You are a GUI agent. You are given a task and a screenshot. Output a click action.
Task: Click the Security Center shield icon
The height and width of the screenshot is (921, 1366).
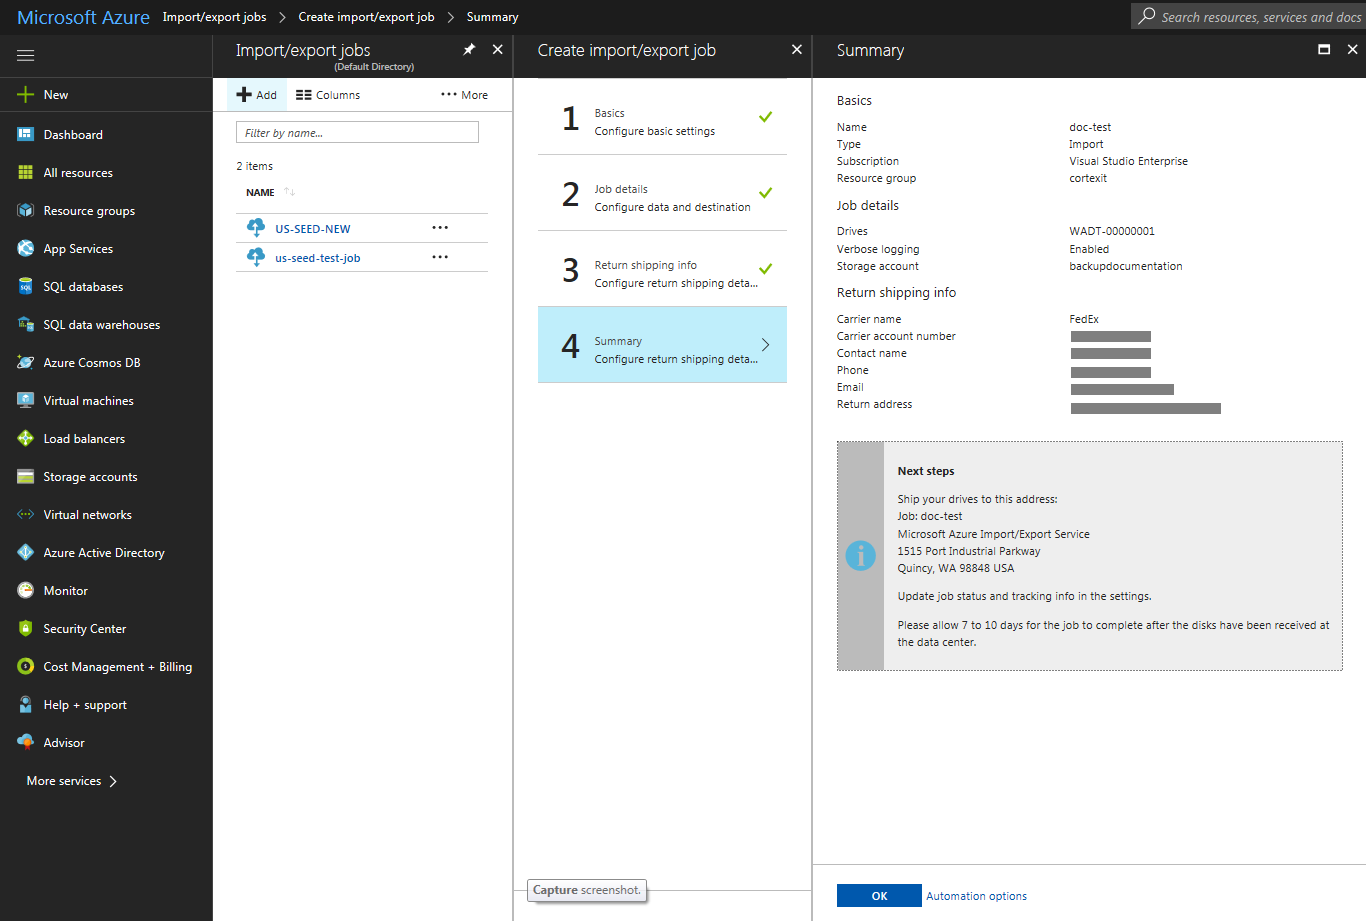pyautogui.click(x=26, y=628)
